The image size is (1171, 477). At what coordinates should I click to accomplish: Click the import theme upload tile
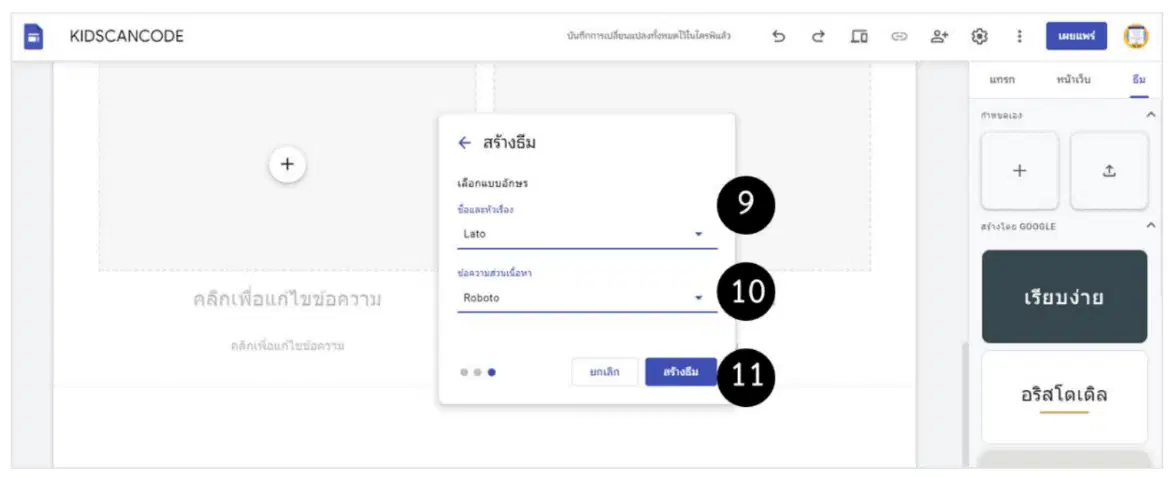[1109, 171]
